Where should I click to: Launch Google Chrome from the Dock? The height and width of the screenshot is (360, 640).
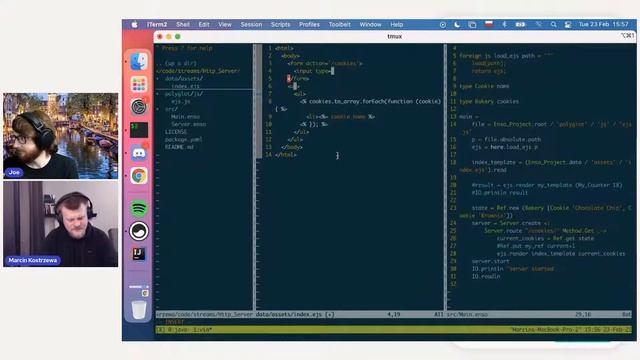point(139,176)
